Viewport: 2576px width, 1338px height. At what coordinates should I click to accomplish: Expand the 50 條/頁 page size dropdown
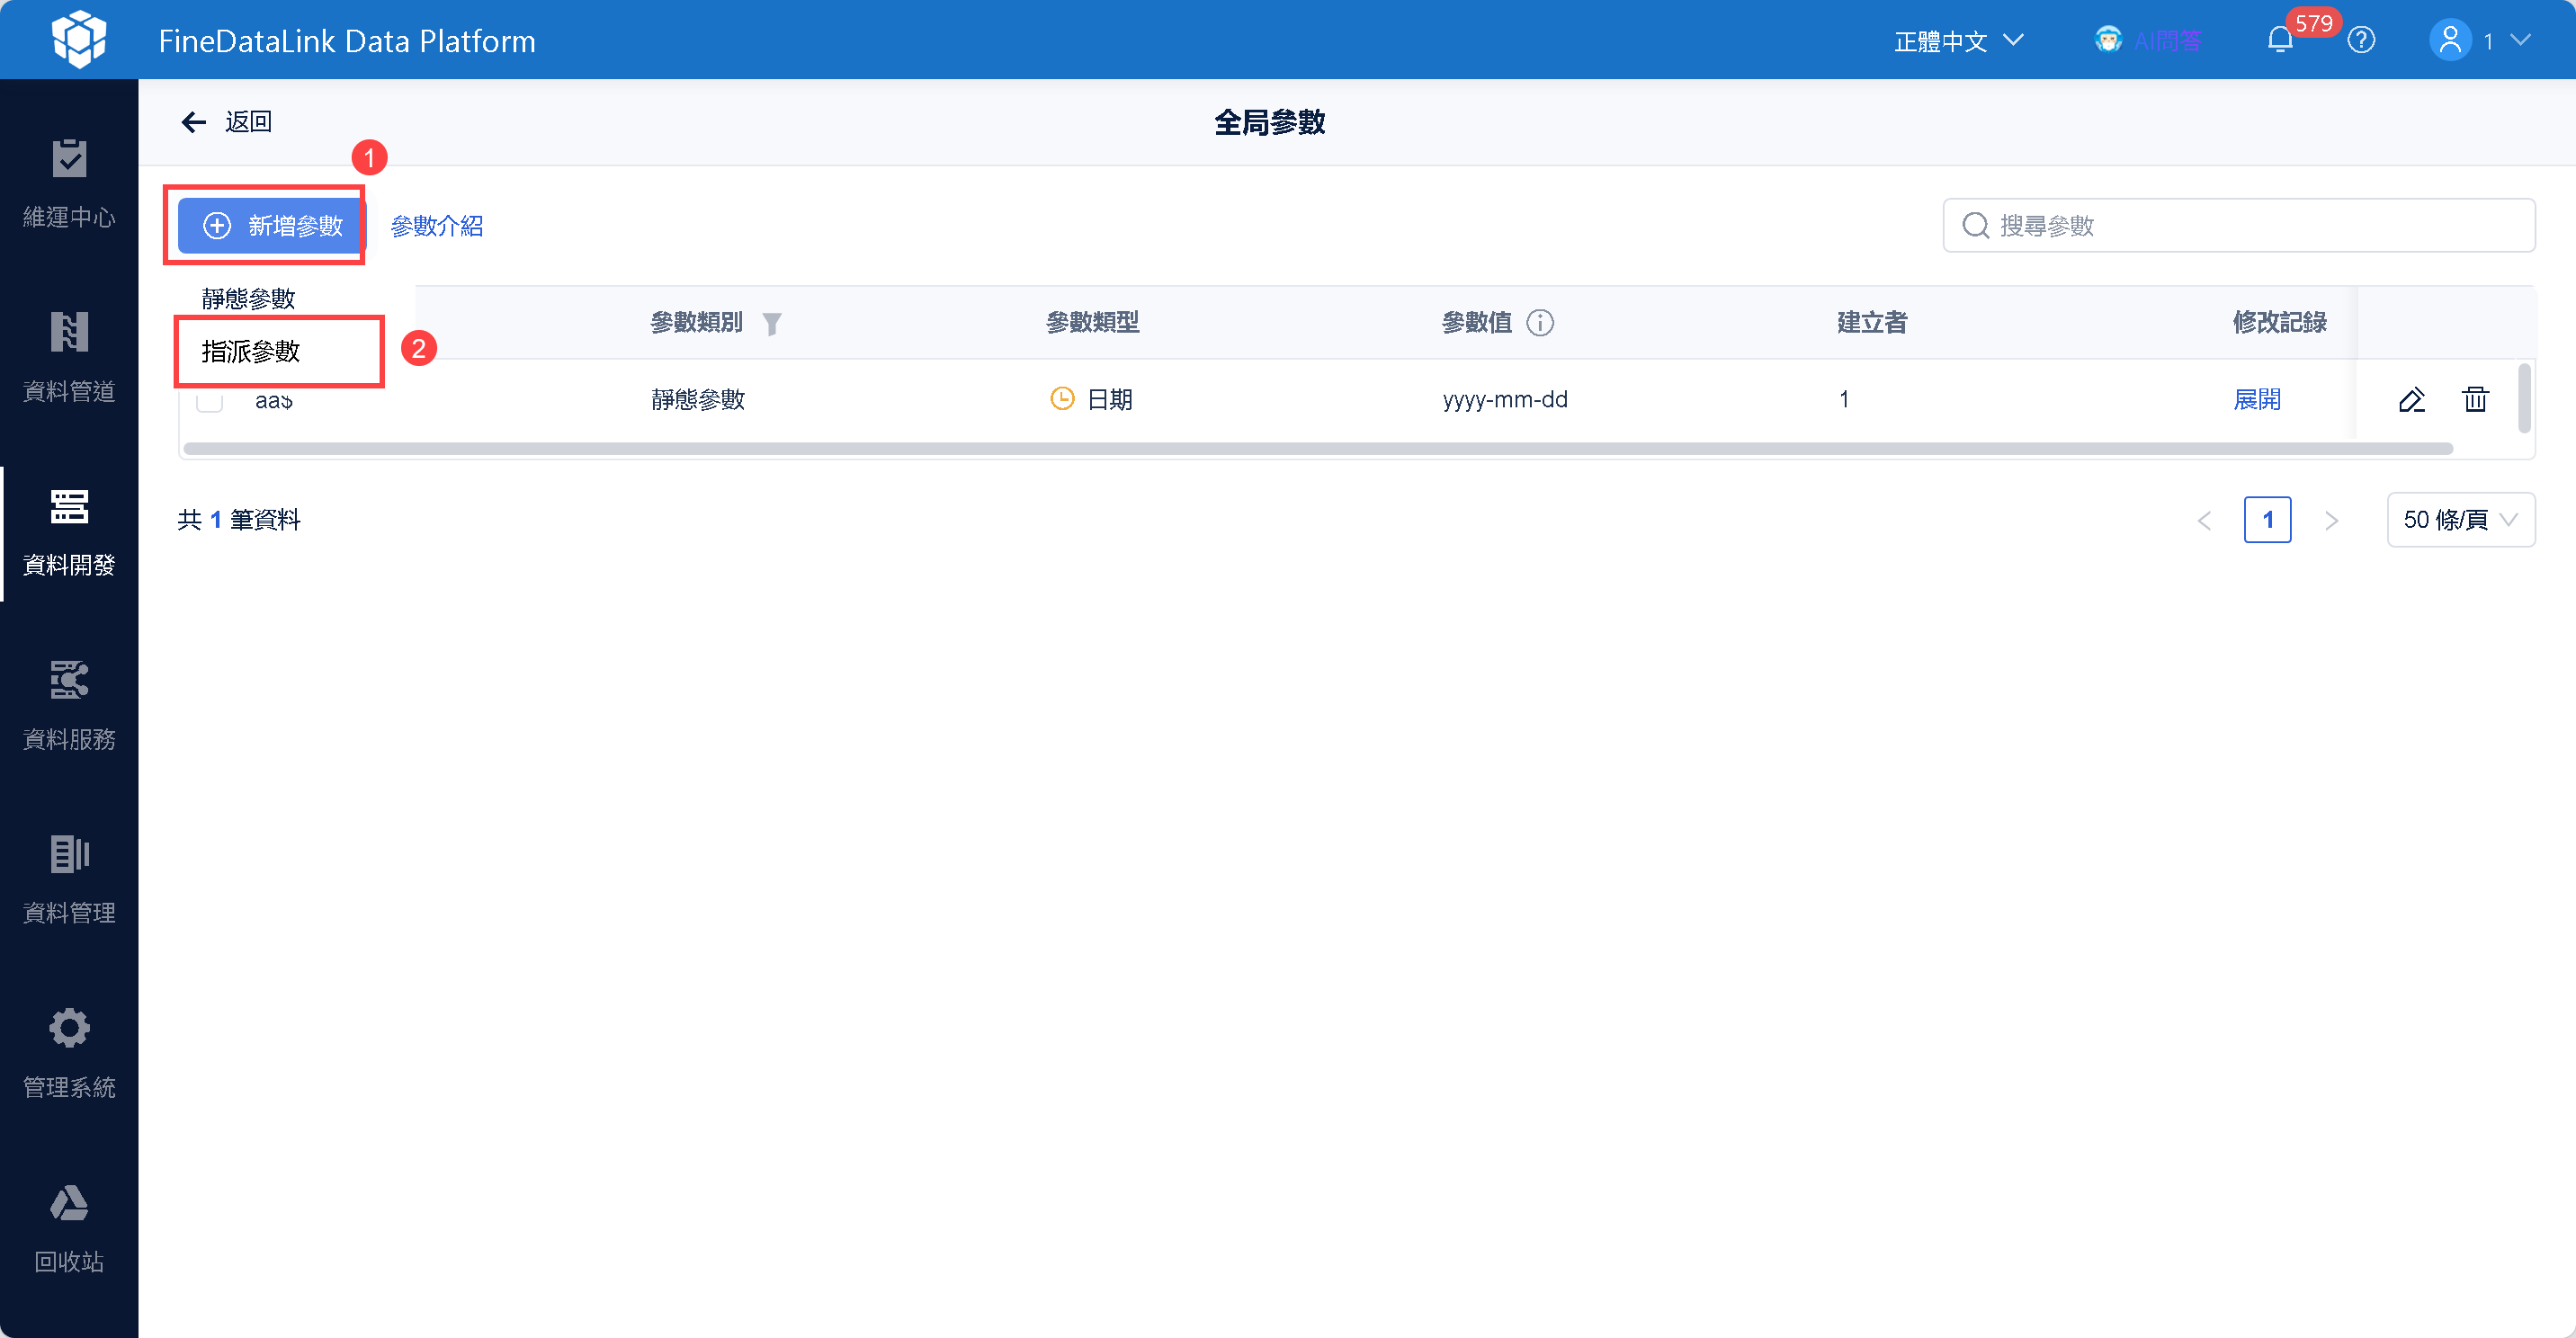(2460, 520)
